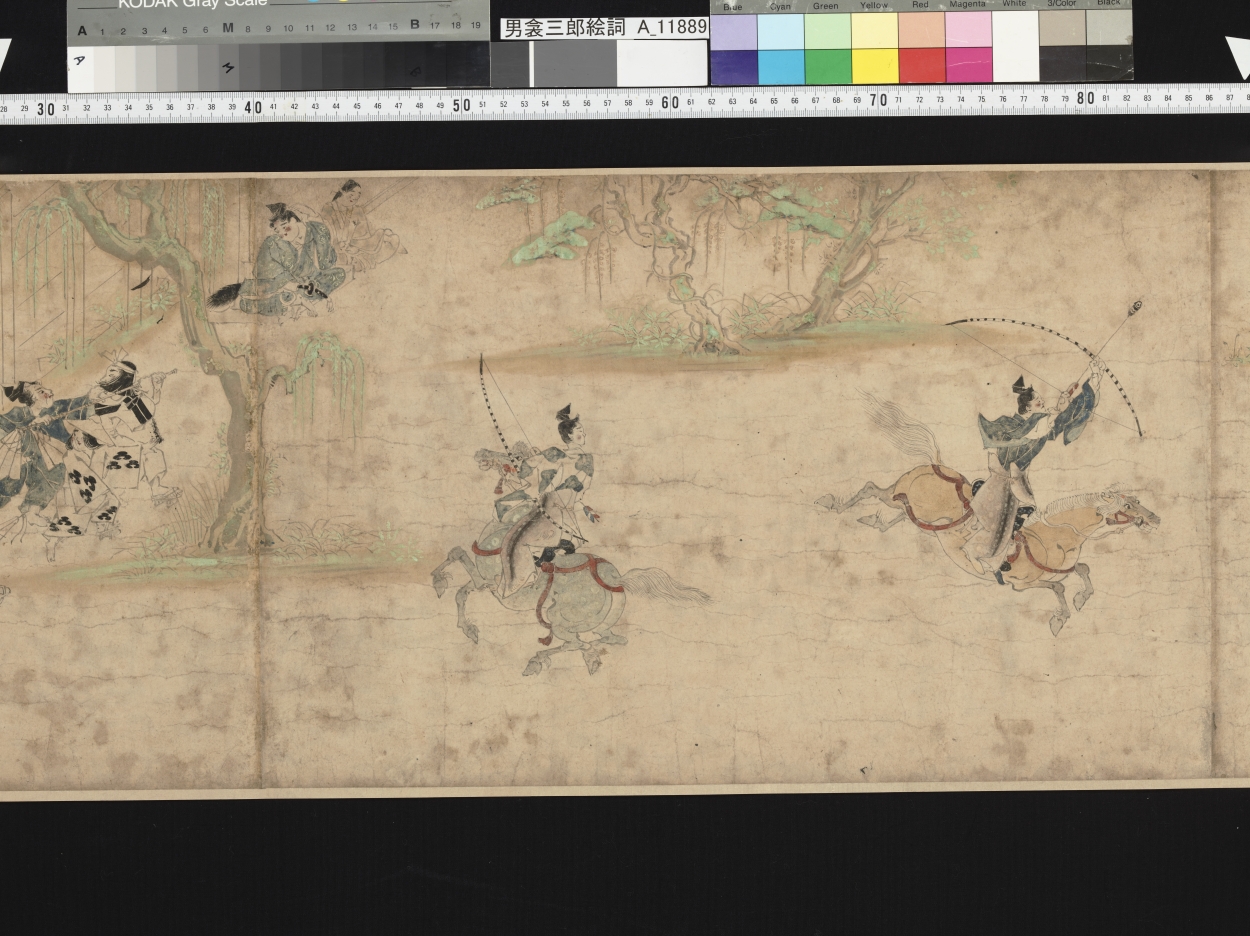Click the pale salmon patch under Red
This screenshot has width=1250, height=936.
(x=921, y=31)
